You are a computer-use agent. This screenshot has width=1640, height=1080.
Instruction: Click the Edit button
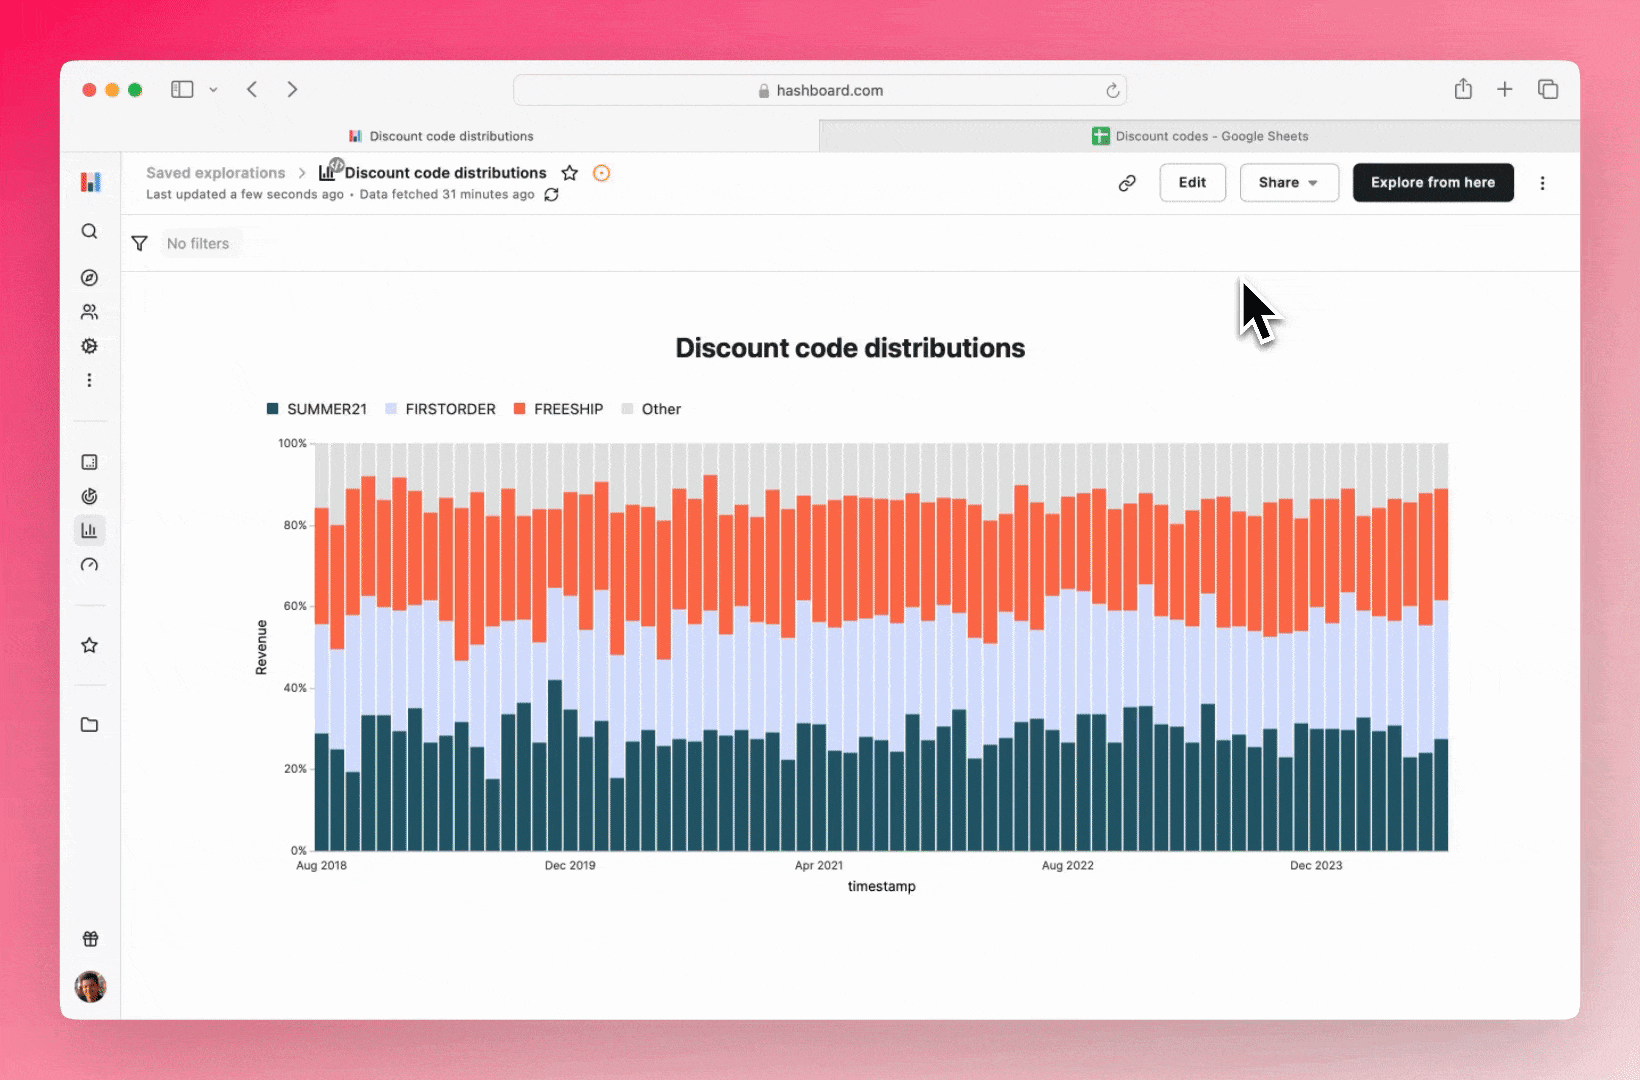click(x=1192, y=183)
